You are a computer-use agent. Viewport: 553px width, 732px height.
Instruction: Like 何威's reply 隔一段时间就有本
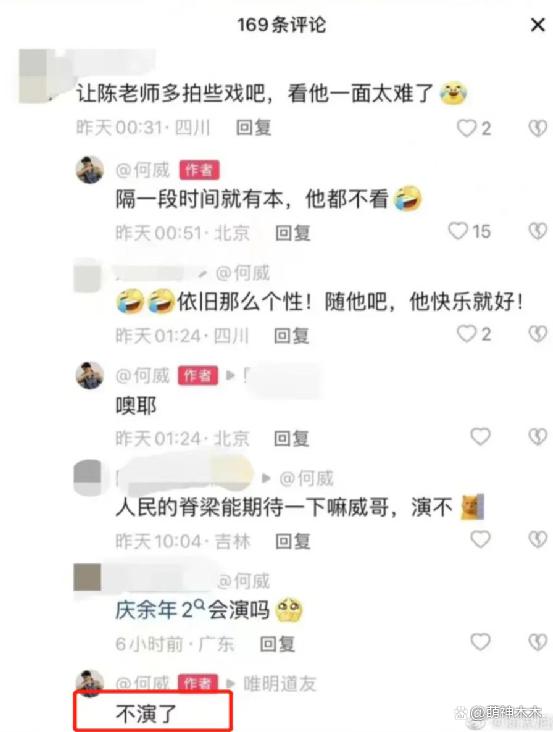458,231
